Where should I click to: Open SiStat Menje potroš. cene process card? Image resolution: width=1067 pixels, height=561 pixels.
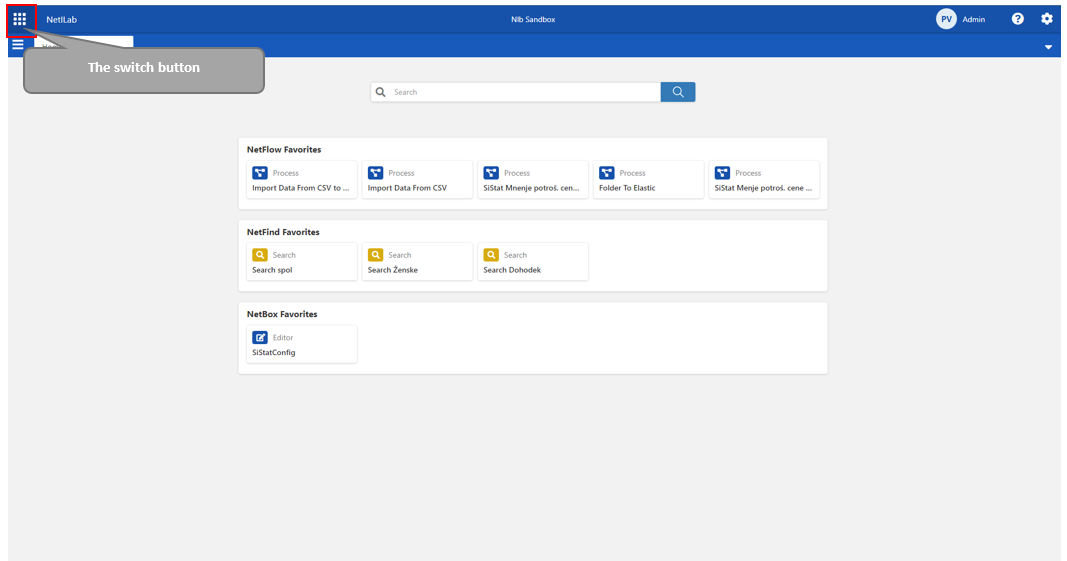764,180
